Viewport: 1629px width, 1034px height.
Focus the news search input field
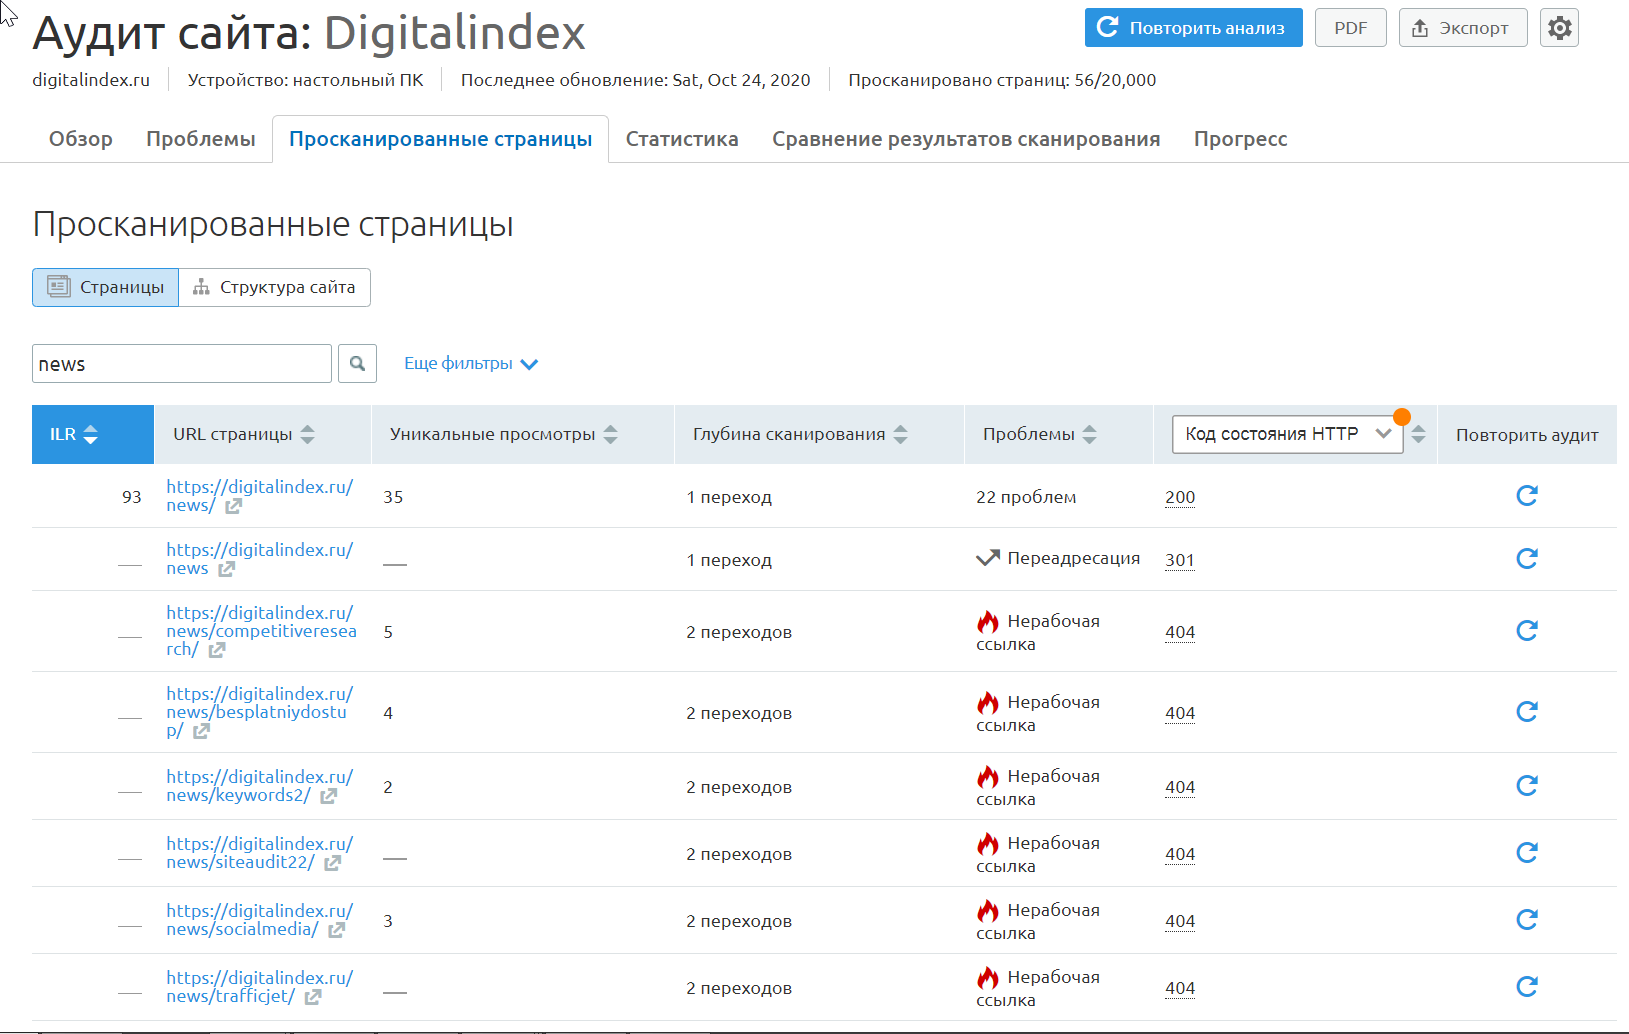[x=182, y=364]
